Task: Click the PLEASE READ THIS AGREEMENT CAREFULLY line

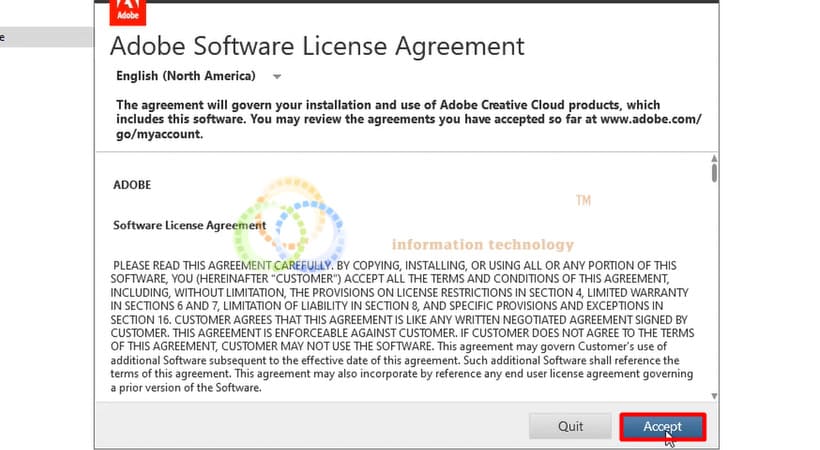Action: point(395,265)
